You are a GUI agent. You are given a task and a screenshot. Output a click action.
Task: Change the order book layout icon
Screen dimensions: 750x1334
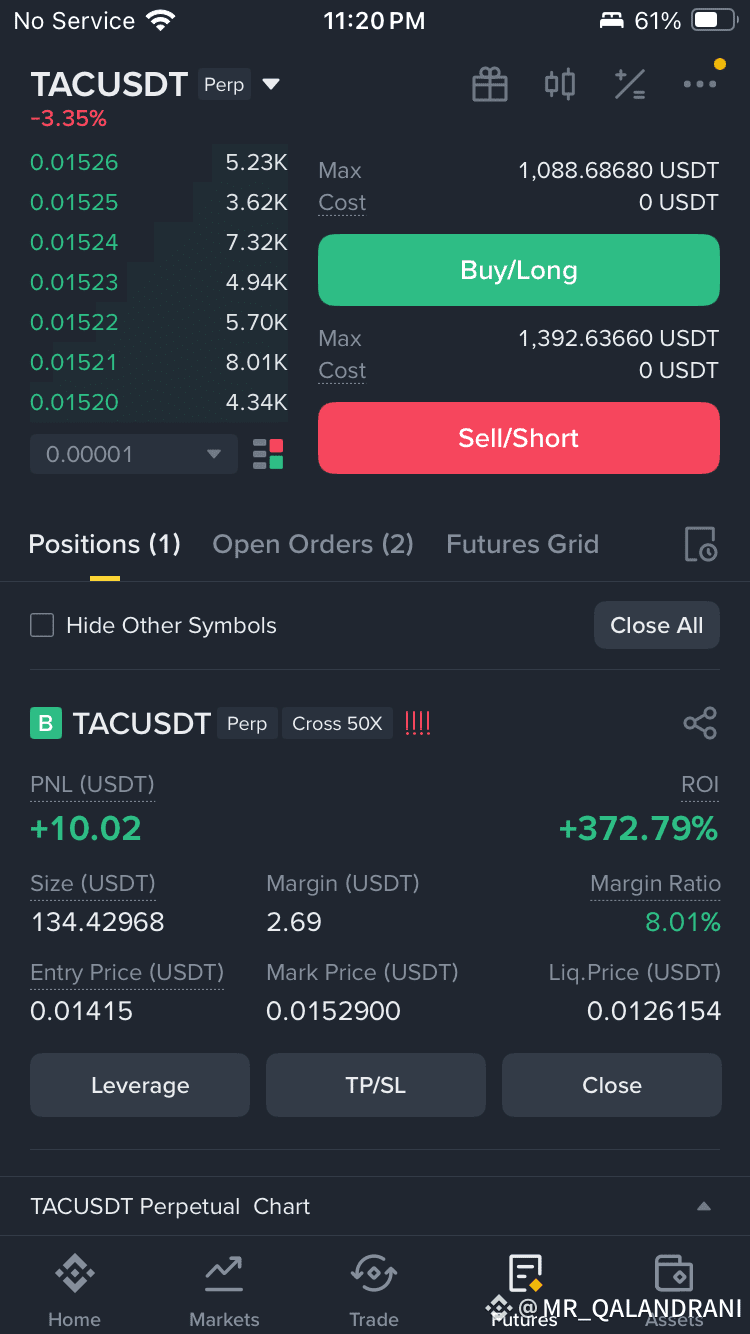[268, 454]
